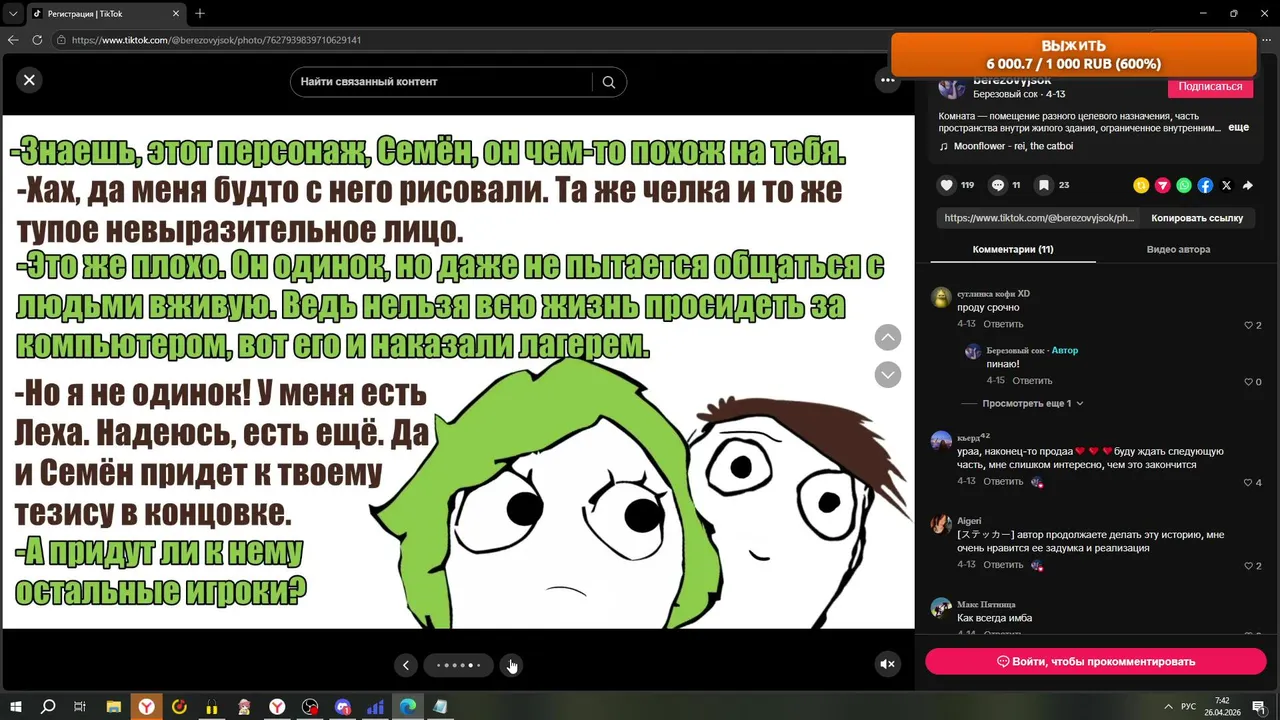
Task: Like the 'пинаю!' reply heart
Action: pyautogui.click(x=1248, y=382)
